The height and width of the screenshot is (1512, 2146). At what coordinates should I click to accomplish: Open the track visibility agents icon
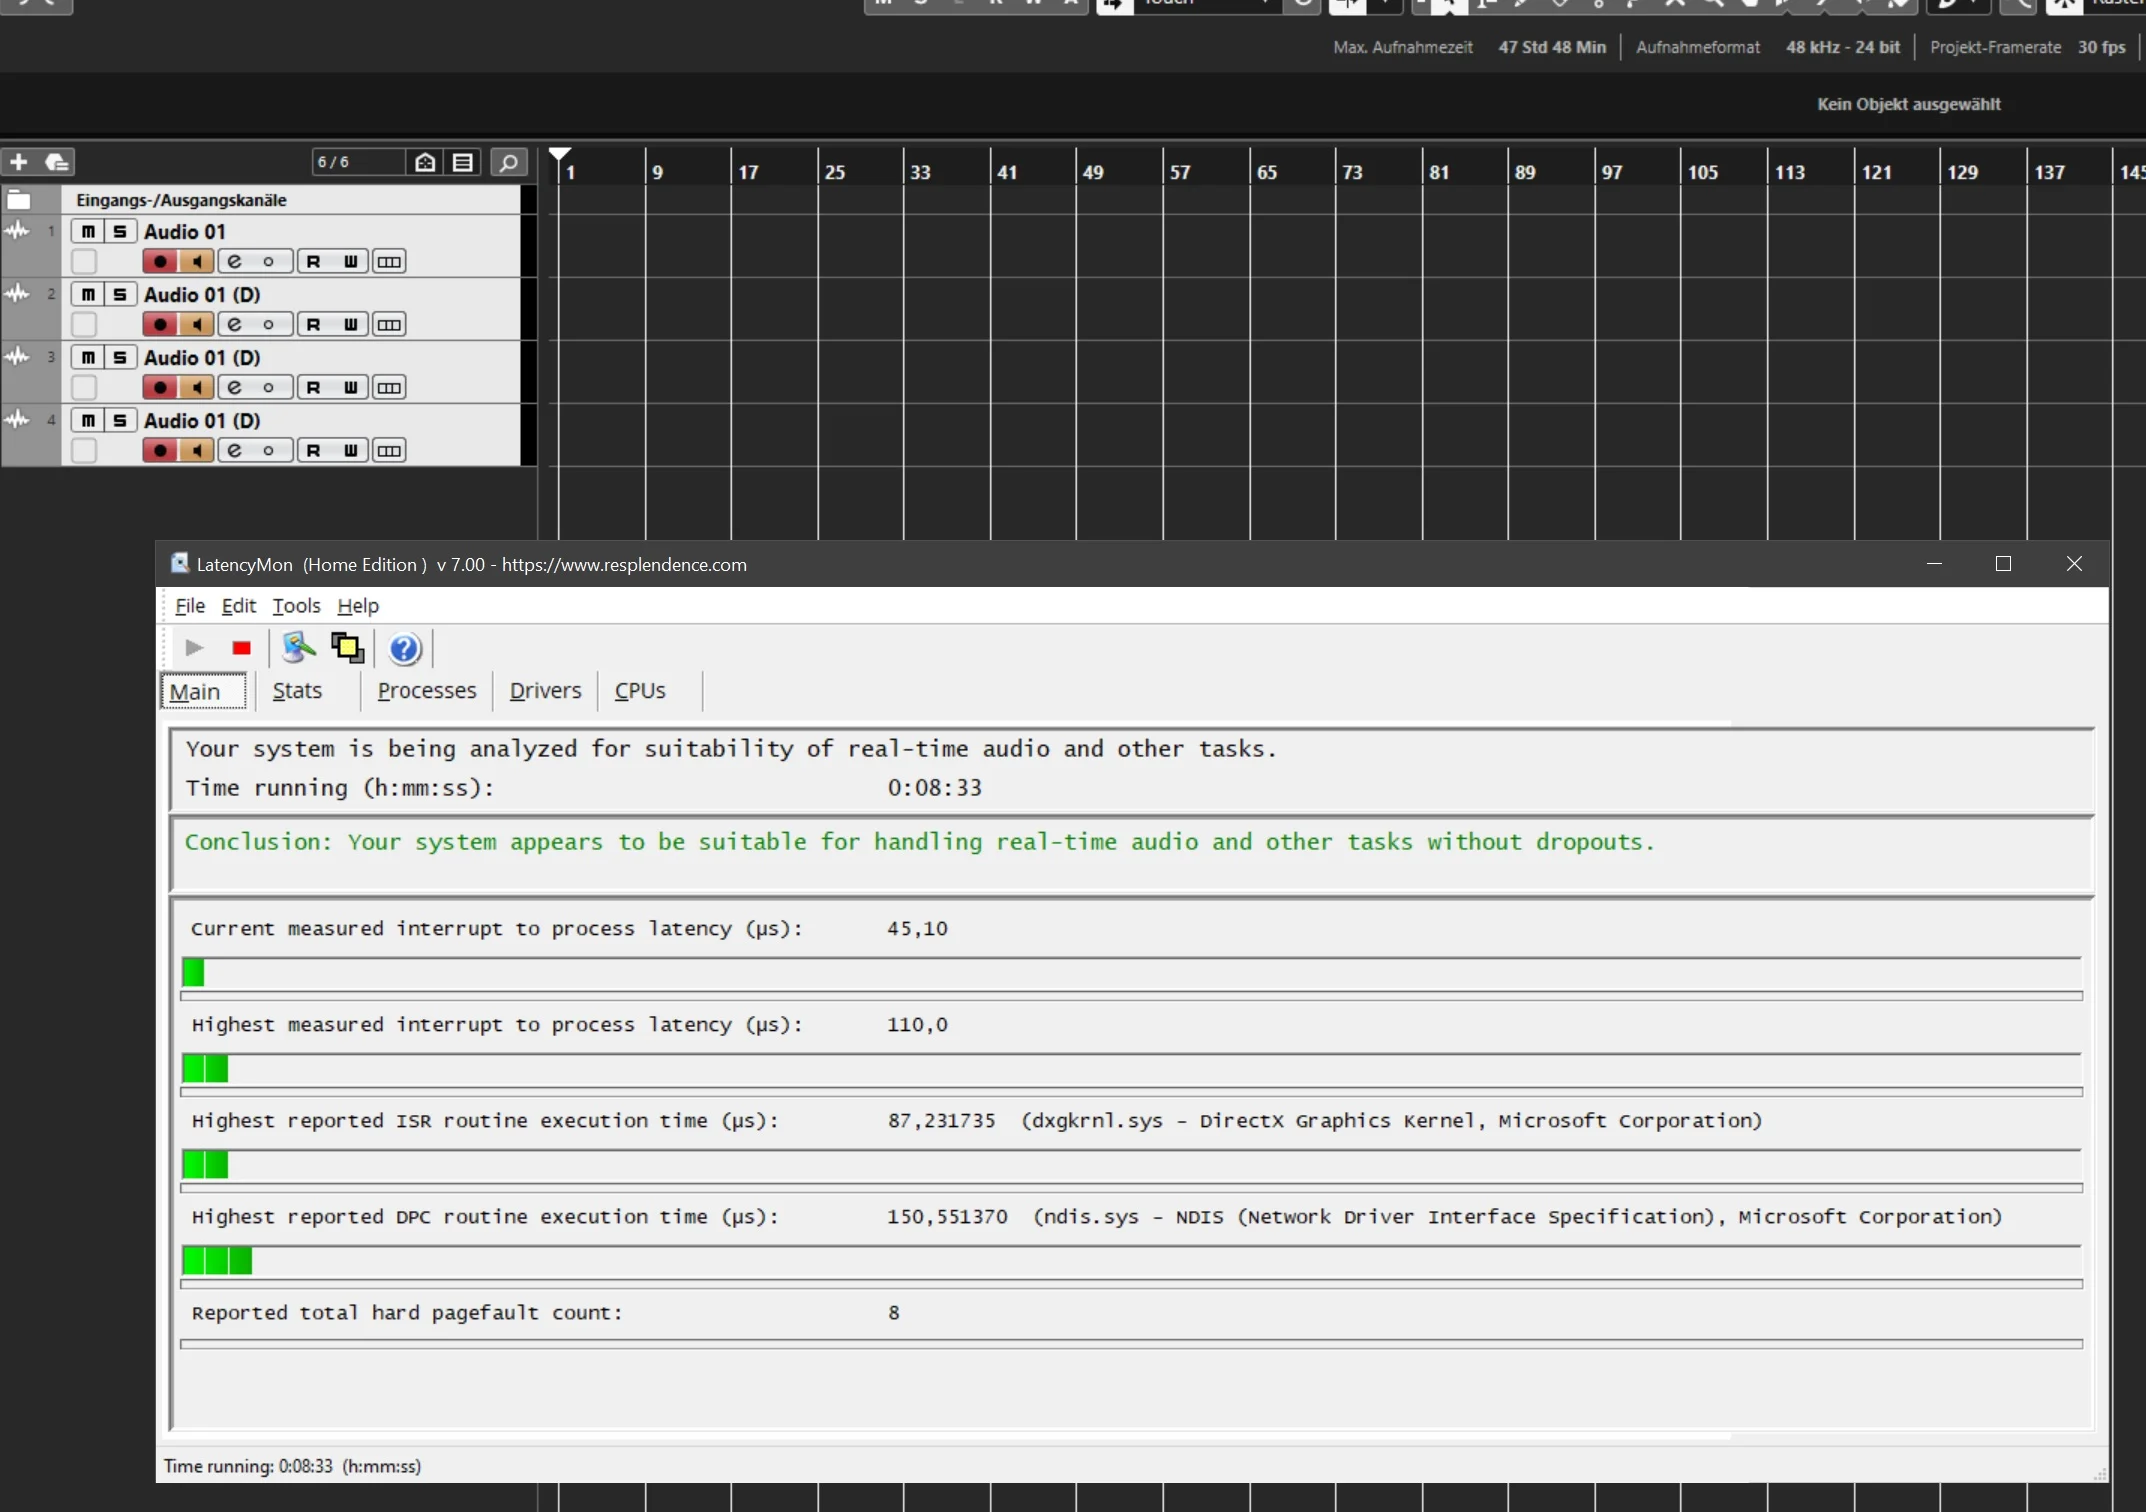click(x=425, y=162)
